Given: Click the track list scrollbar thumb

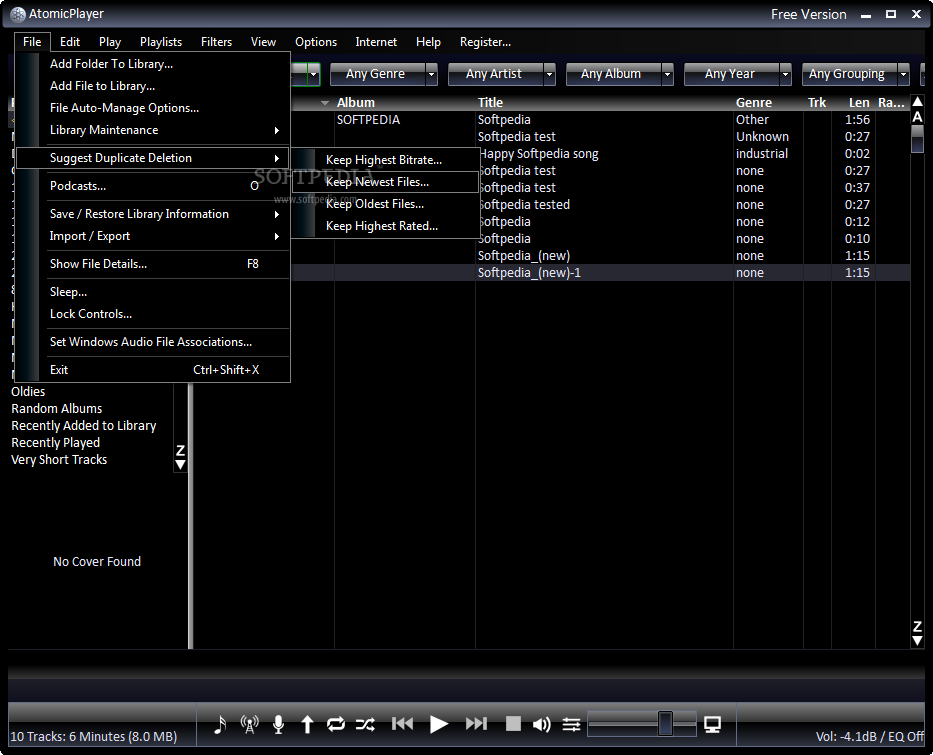Looking at the screenshot, I should pos(918,139).
